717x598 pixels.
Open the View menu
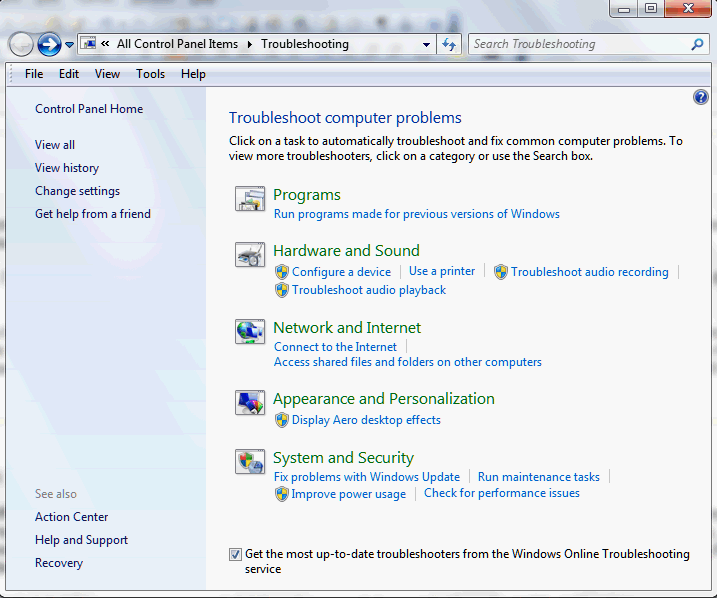coord(107,74)
